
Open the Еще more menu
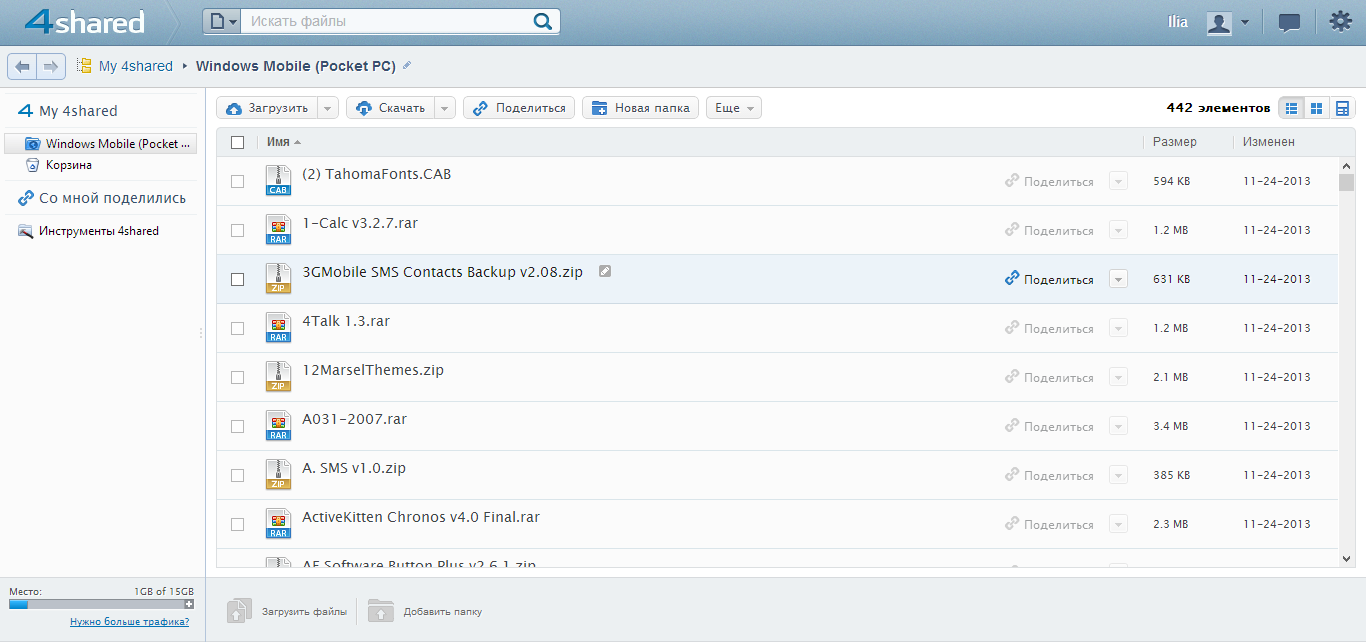click(x=734, y=108)
